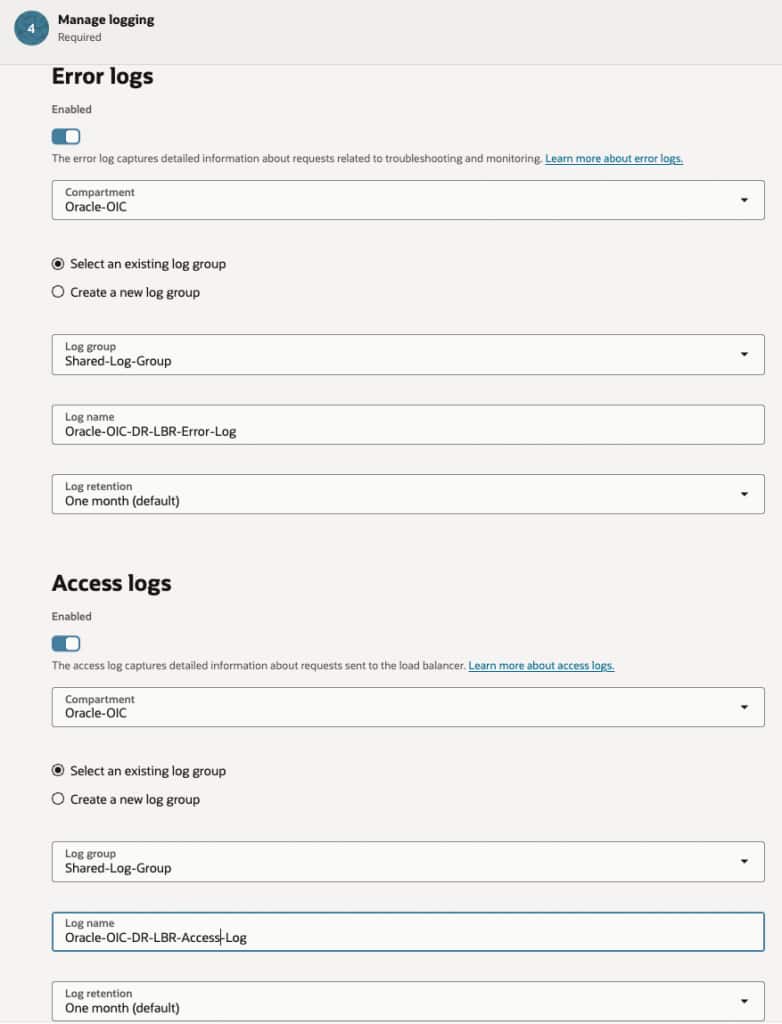Image resolution: width=782 pixels, height=1024 pixels.
Task: Disable the Error logs Enabled toggle
Action: (x=66, y=136)
